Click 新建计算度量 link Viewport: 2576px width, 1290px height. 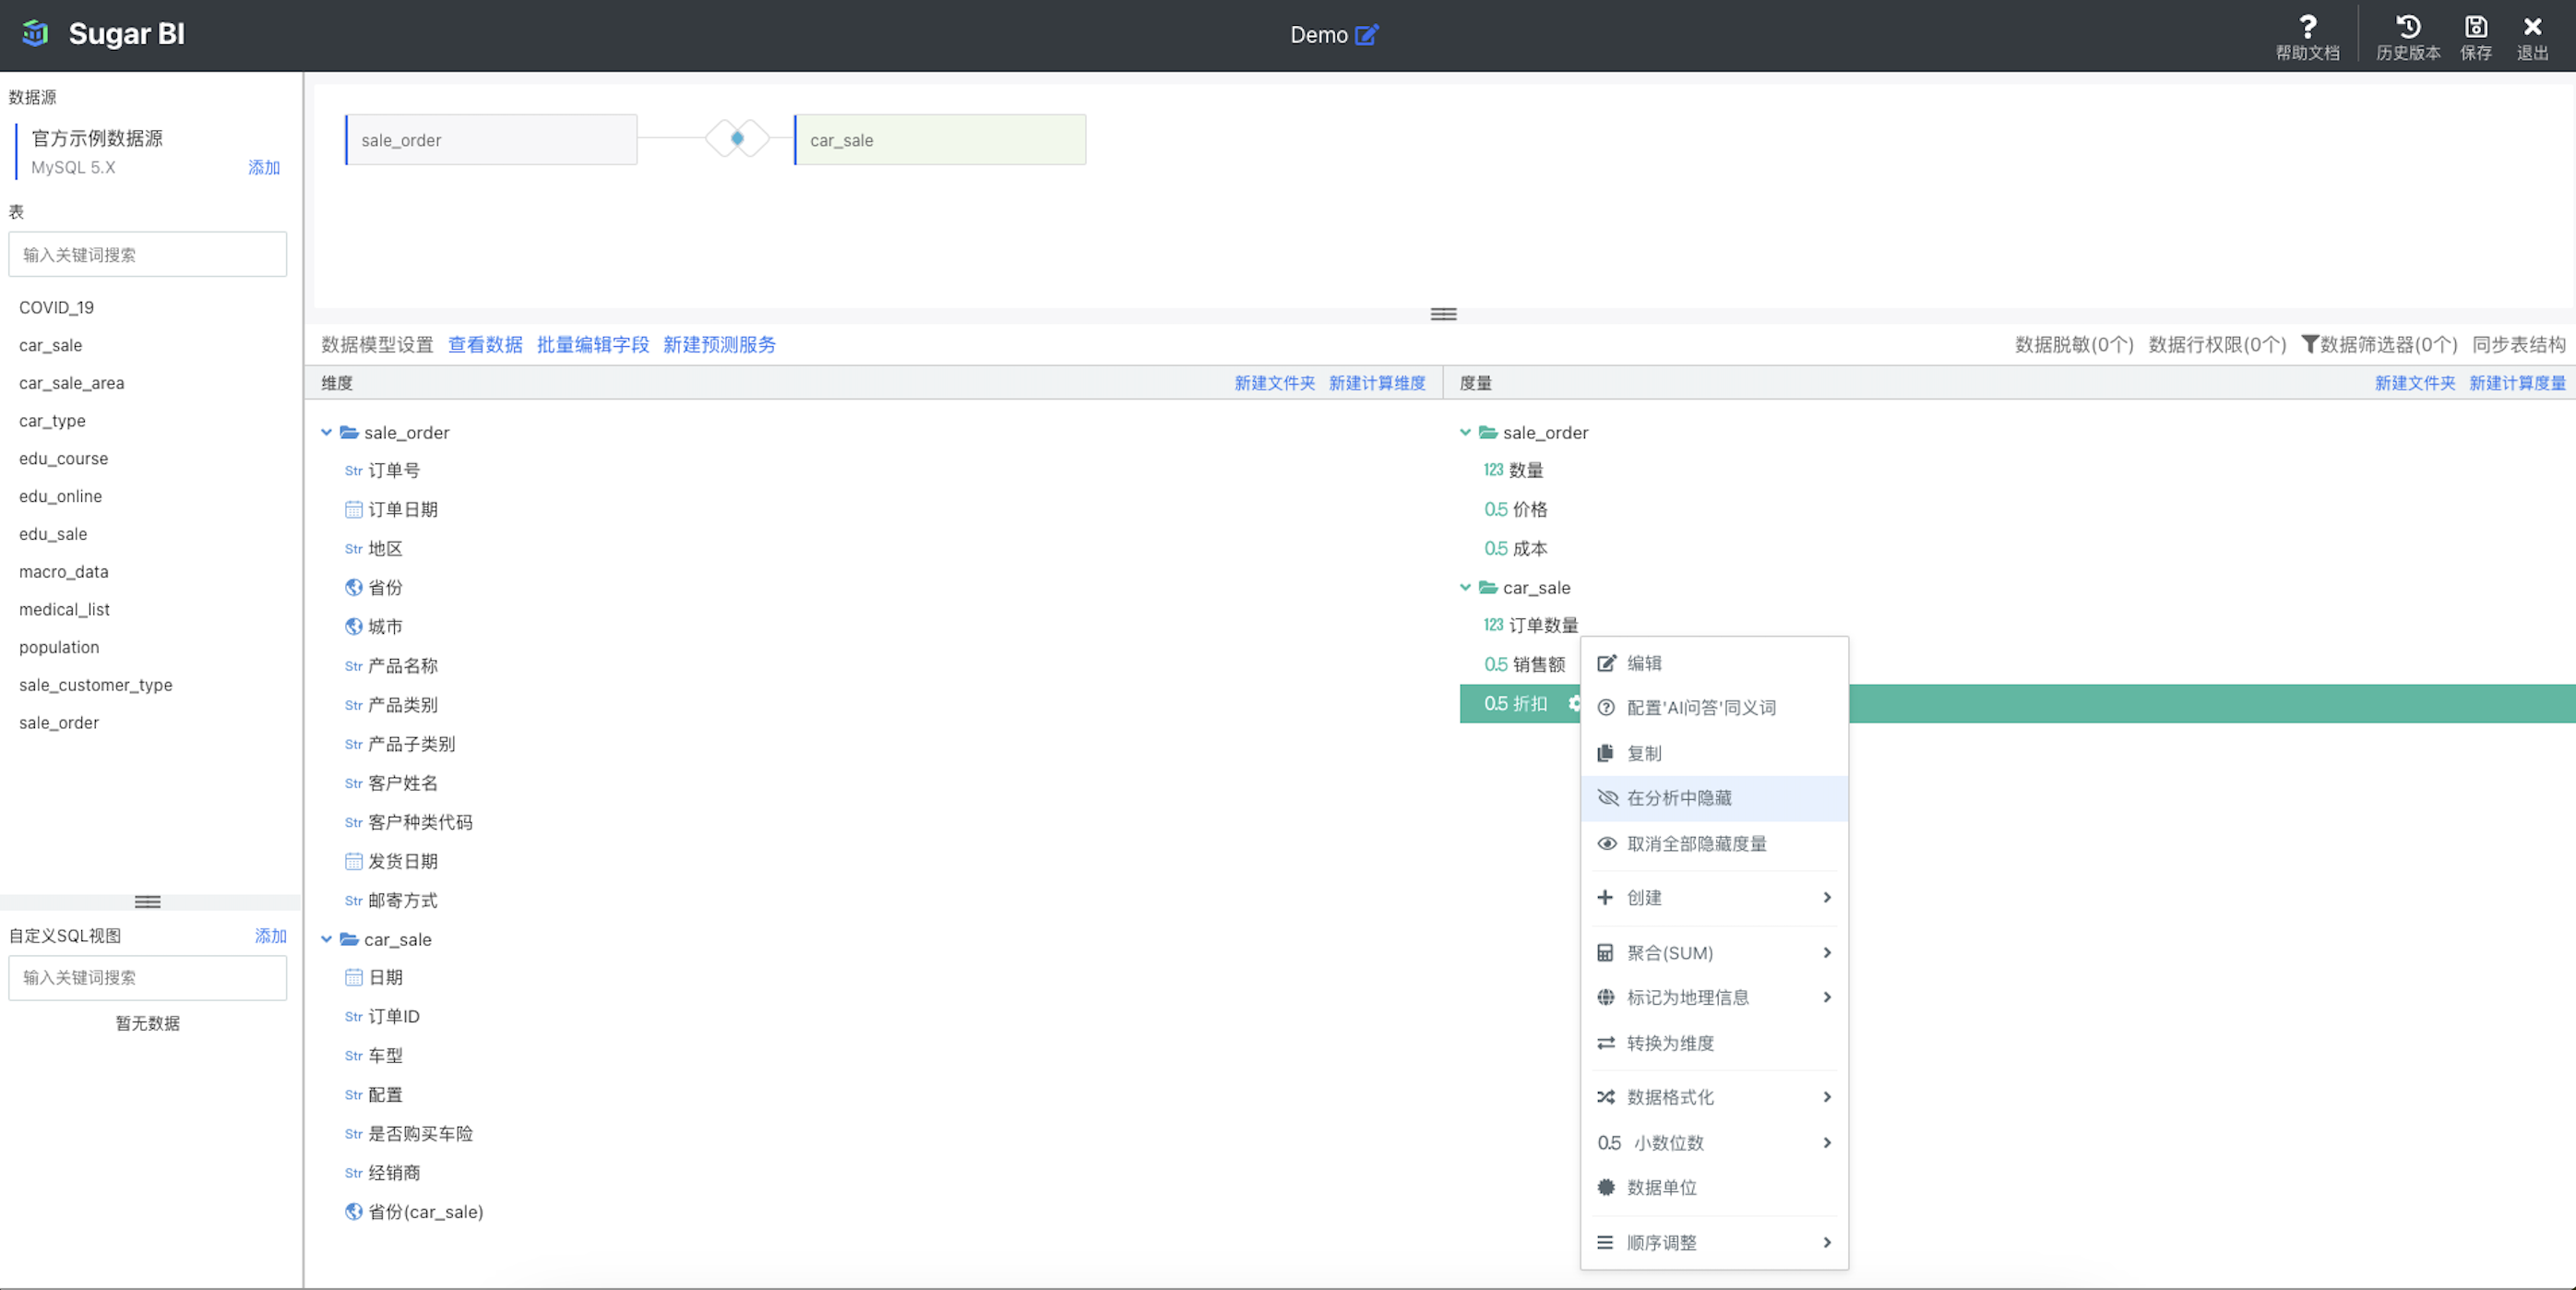2517,384
